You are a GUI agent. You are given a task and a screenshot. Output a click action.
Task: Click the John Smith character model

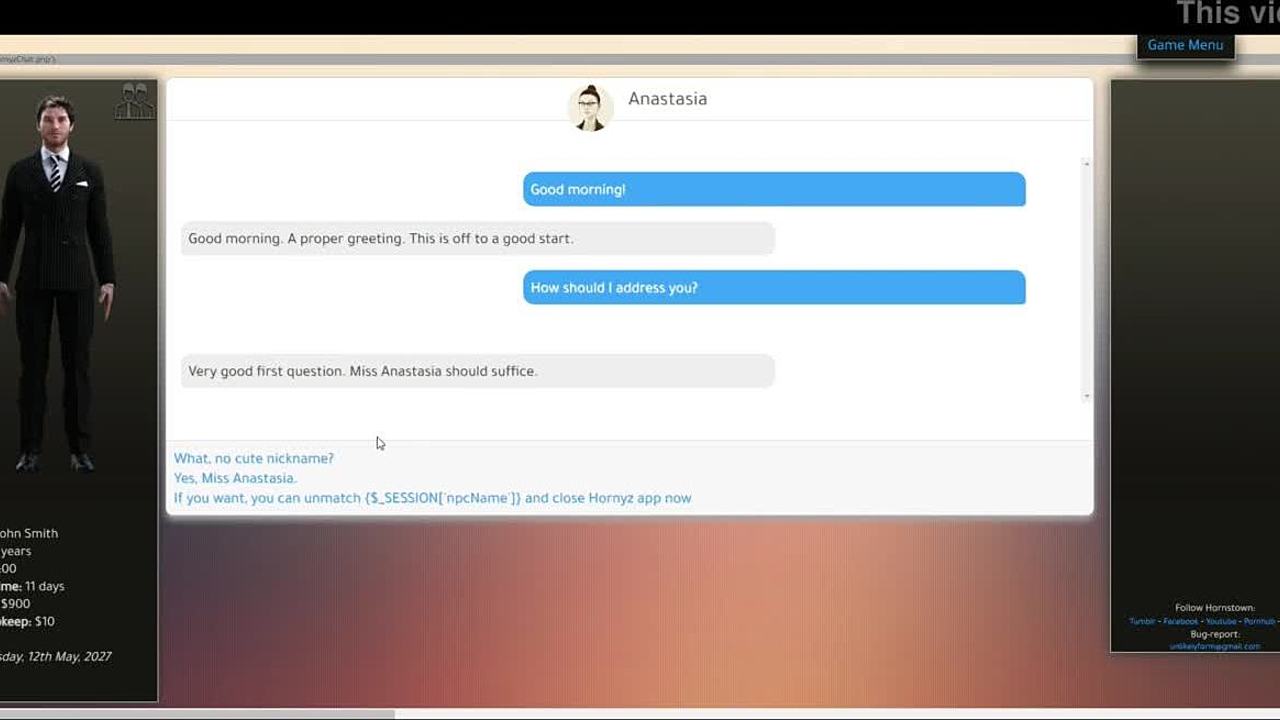click(x=58, y=280)
